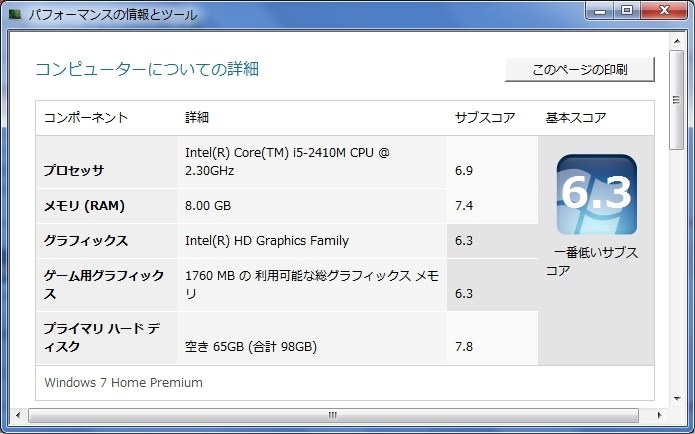Click the window icon in title bar
This screenshot has width=695, height=434.
(15, 14)
